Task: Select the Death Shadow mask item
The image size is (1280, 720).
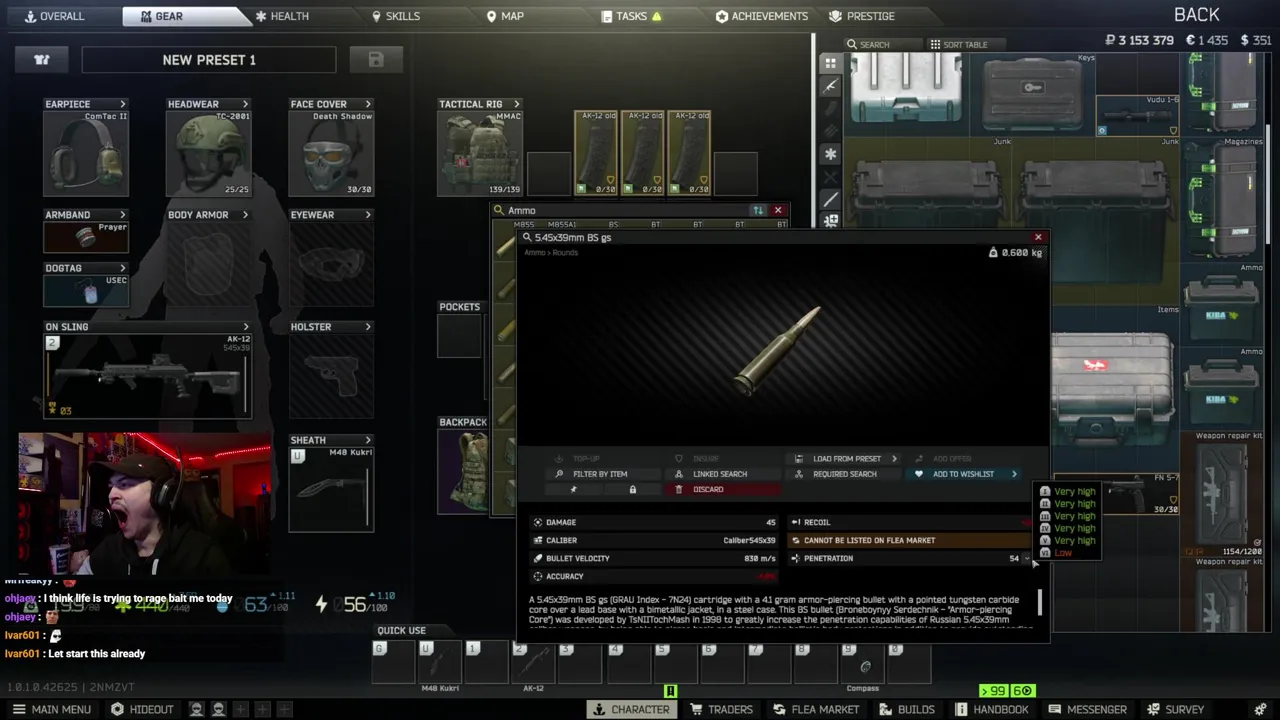Action: pyautogui.click(x=331, y=153)
